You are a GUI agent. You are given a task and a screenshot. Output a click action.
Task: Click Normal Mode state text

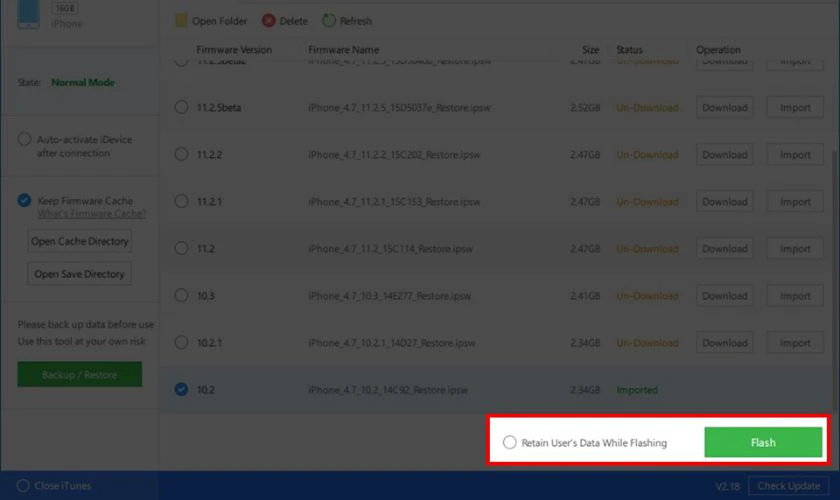tap(83, 83)
